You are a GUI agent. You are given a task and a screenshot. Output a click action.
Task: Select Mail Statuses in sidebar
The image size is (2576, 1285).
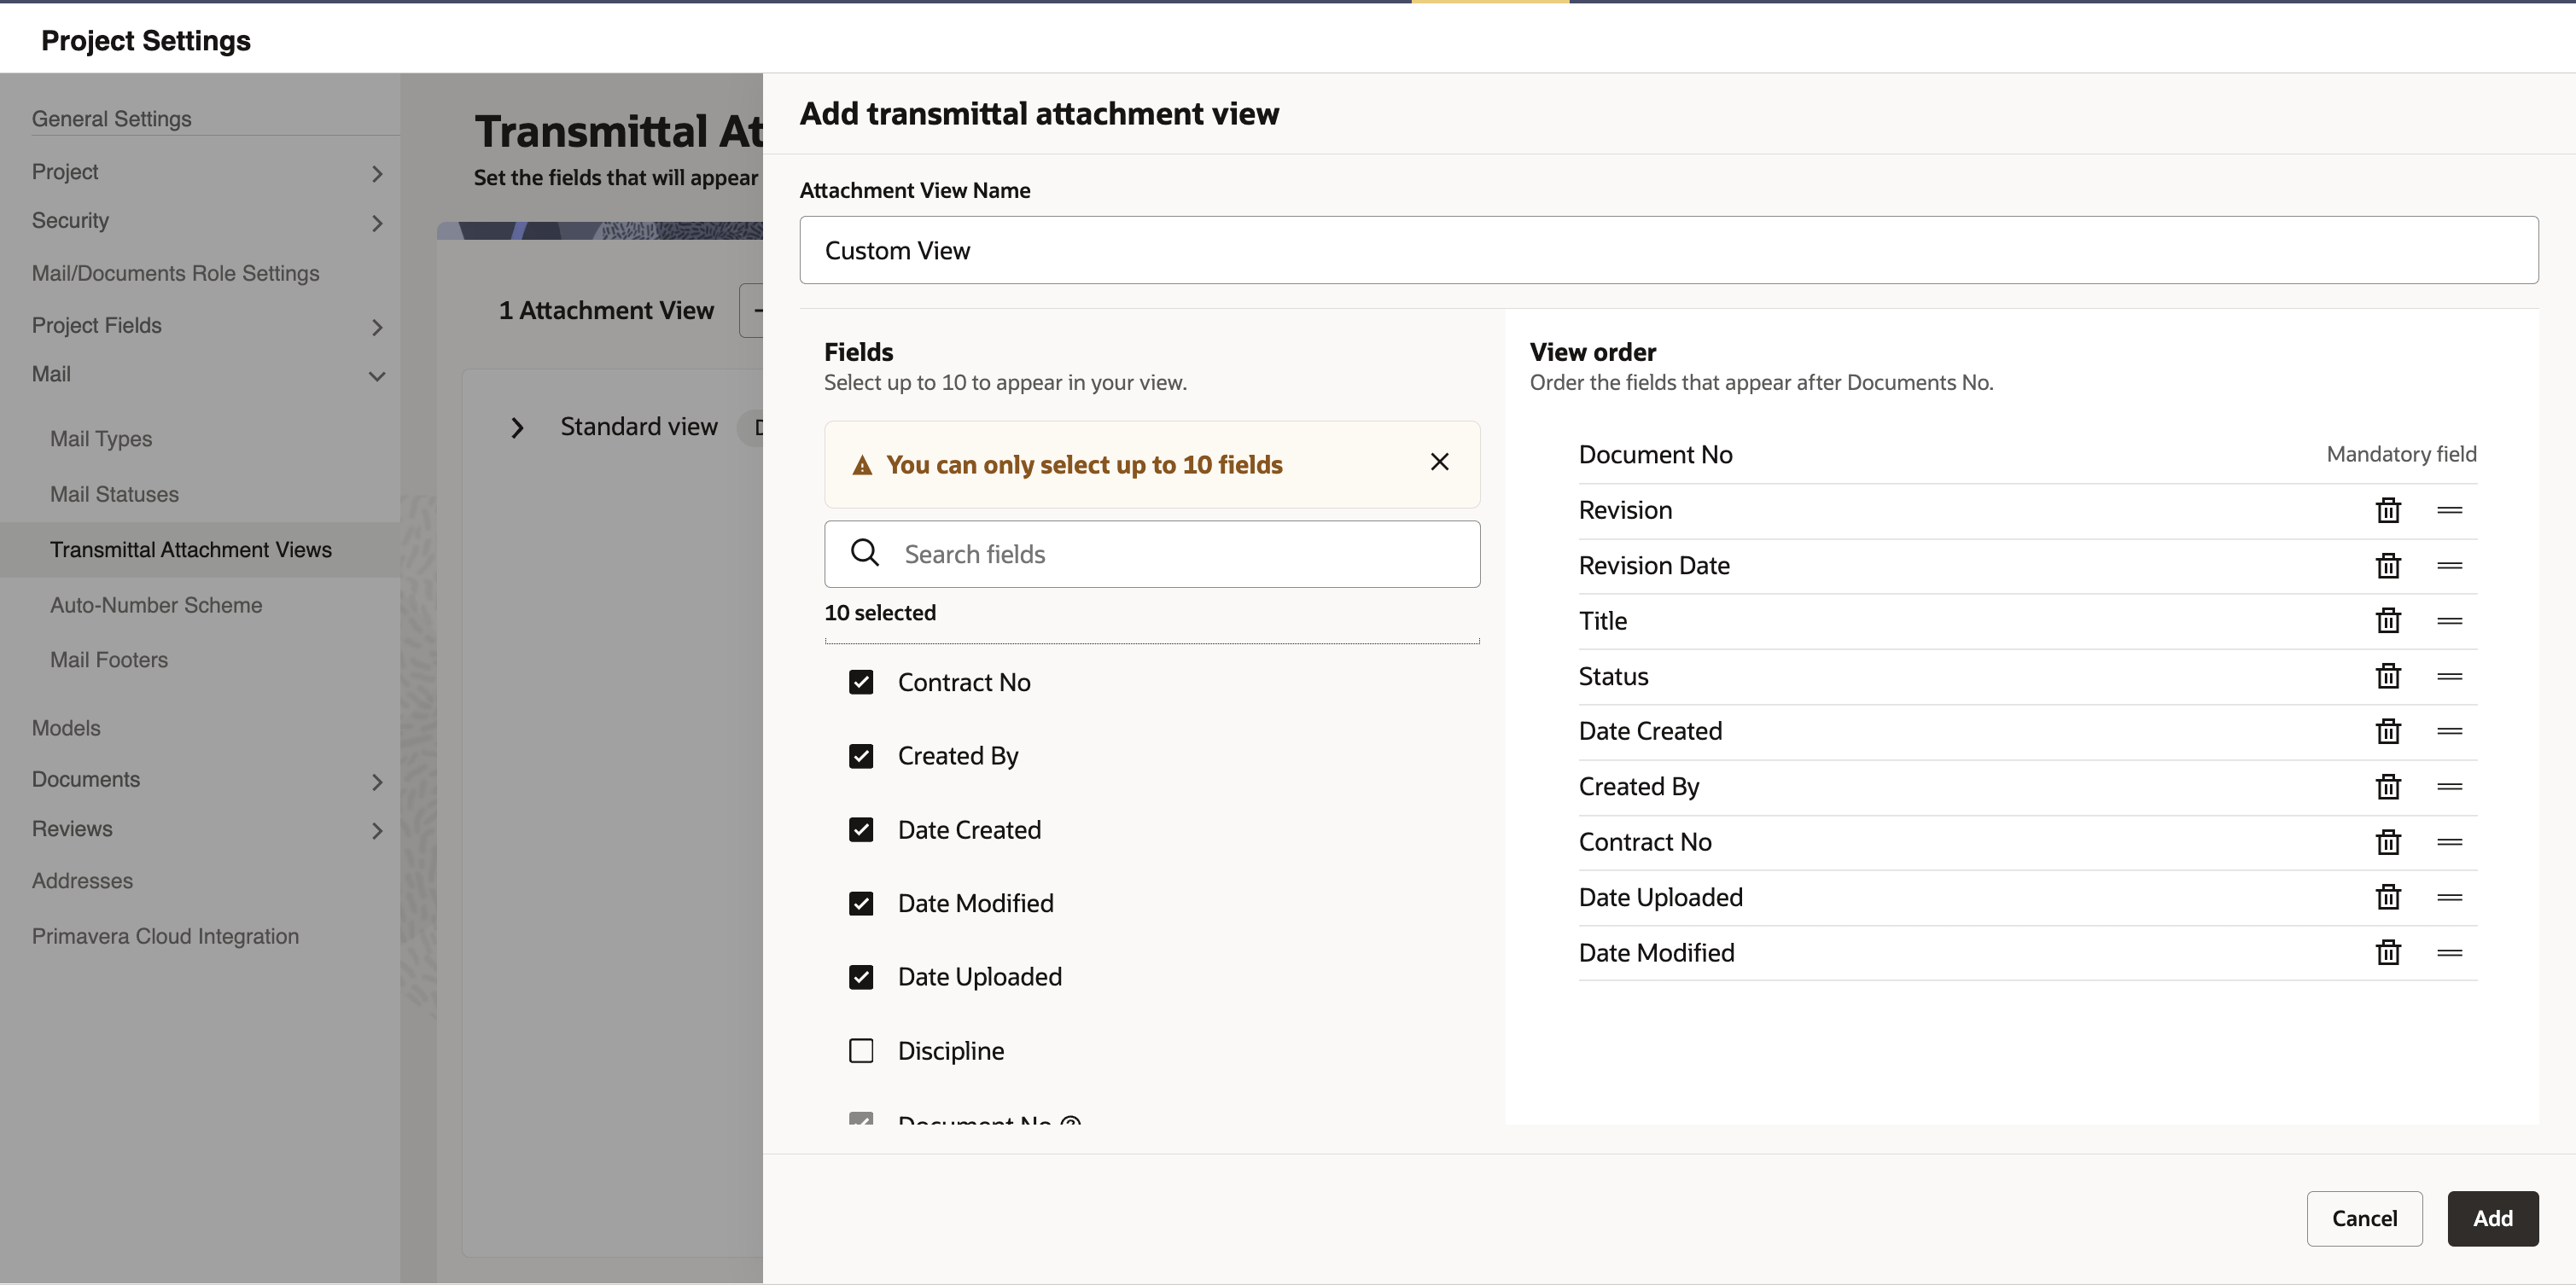point(114,494)
